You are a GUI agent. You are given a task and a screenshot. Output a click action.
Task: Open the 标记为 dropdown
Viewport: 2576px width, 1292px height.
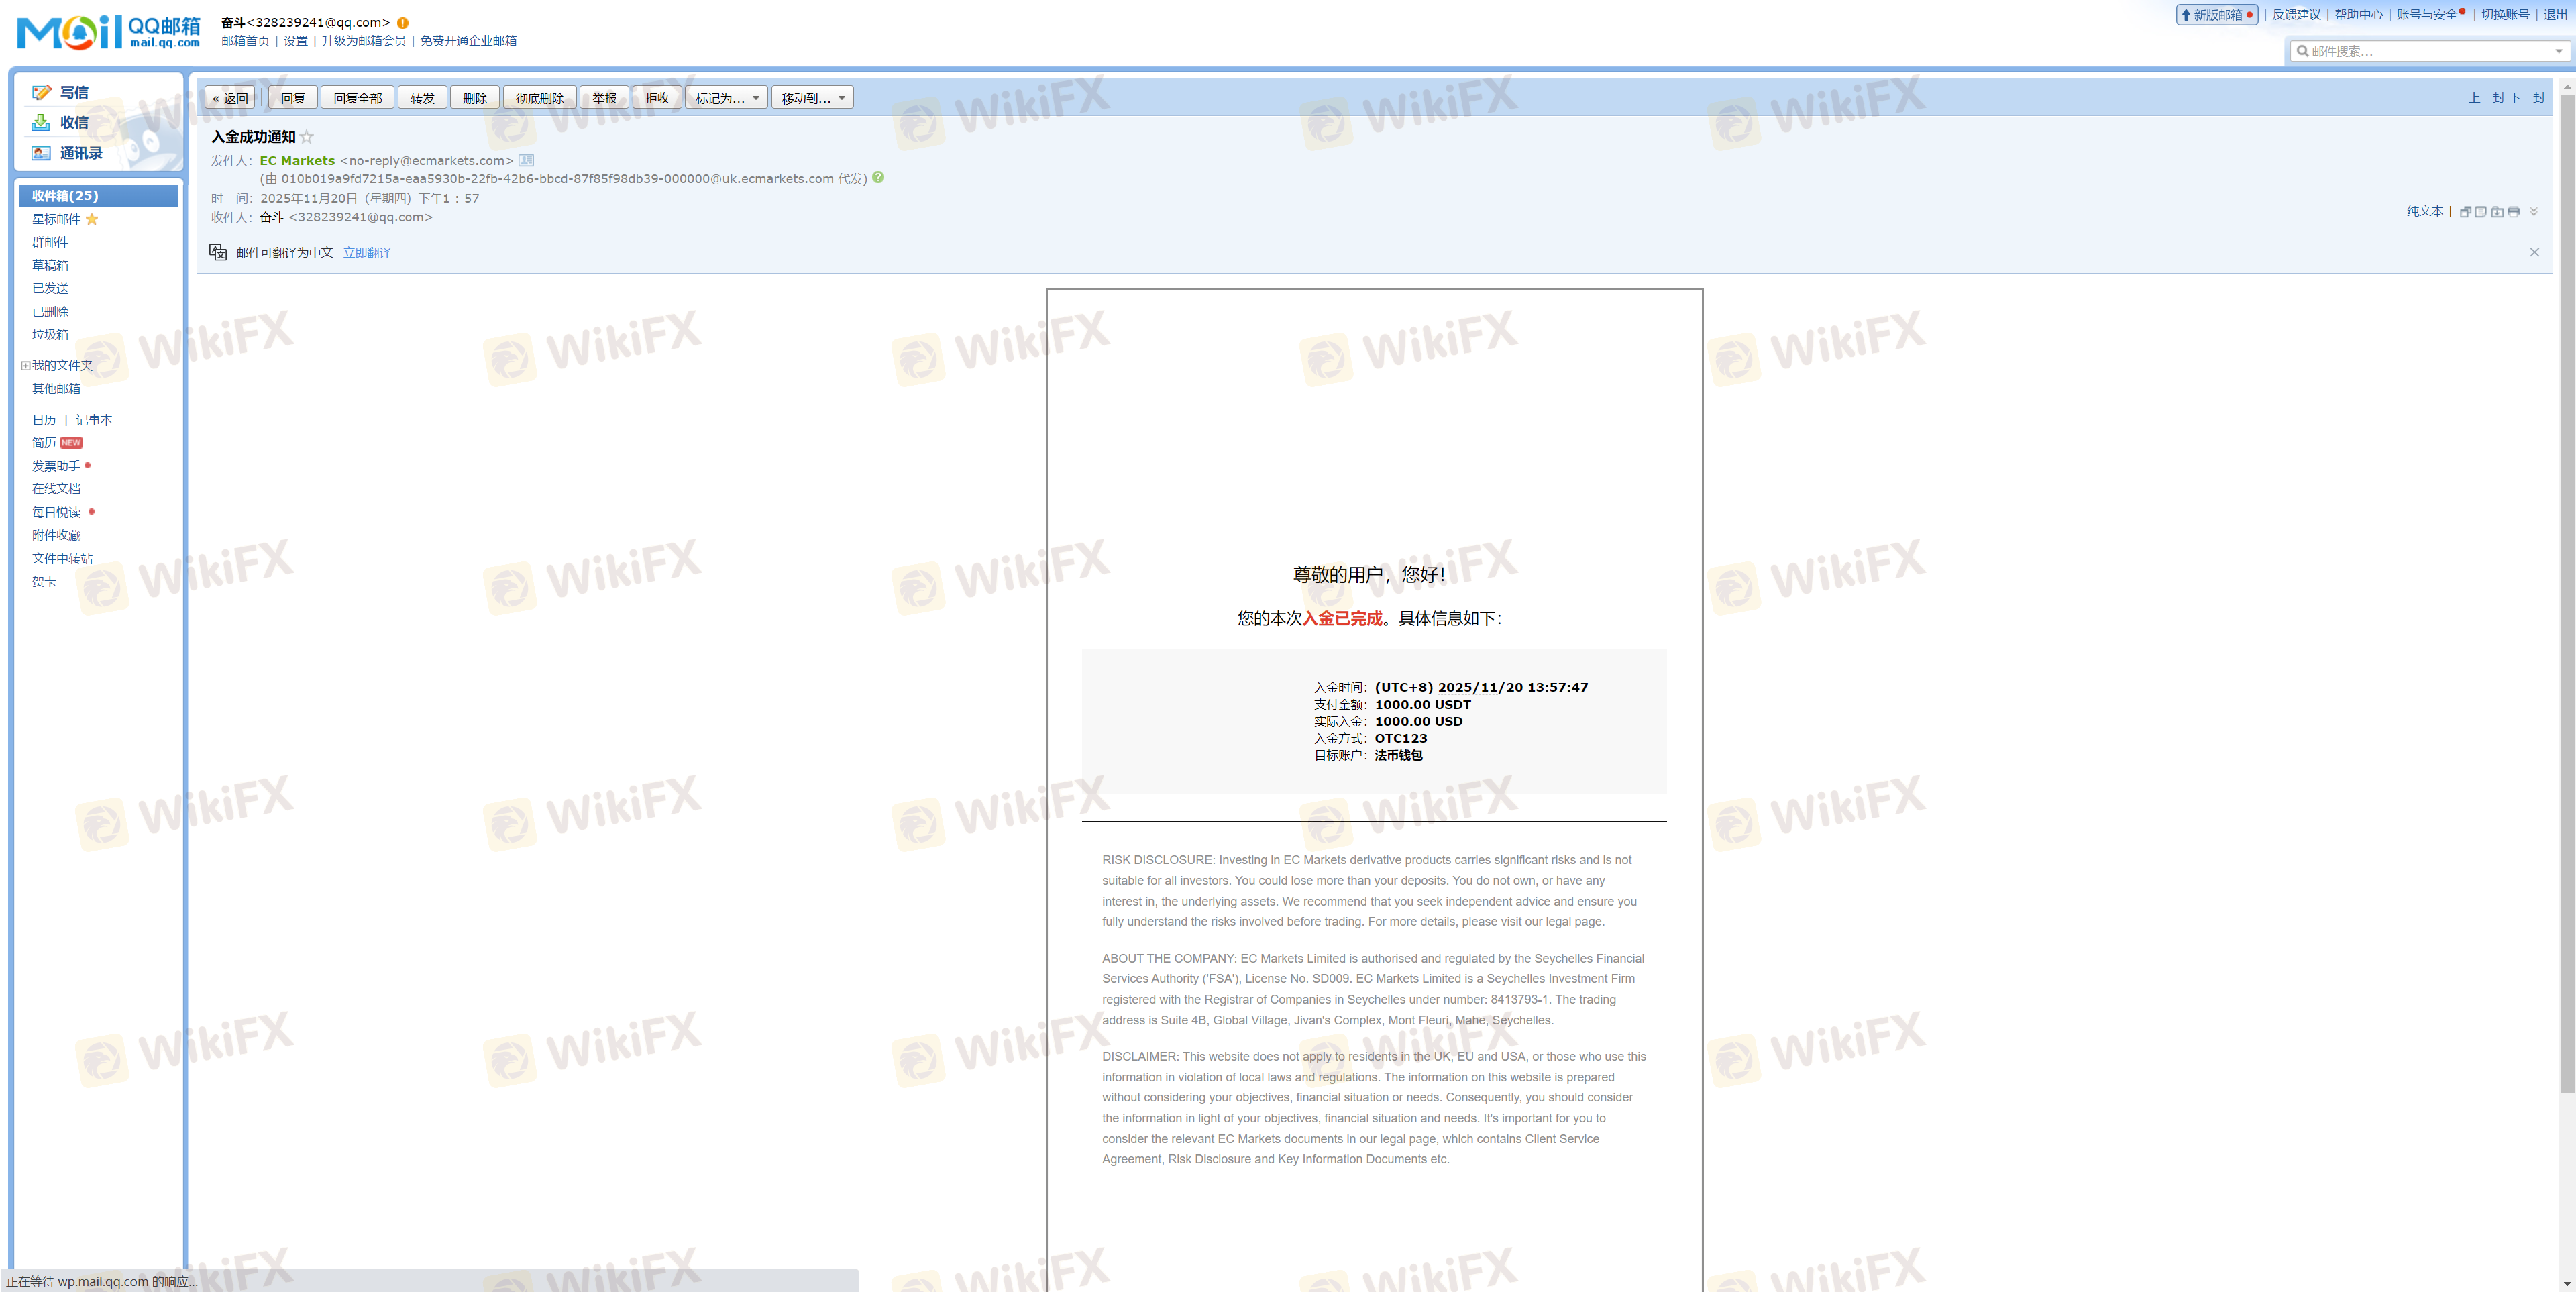727,98
